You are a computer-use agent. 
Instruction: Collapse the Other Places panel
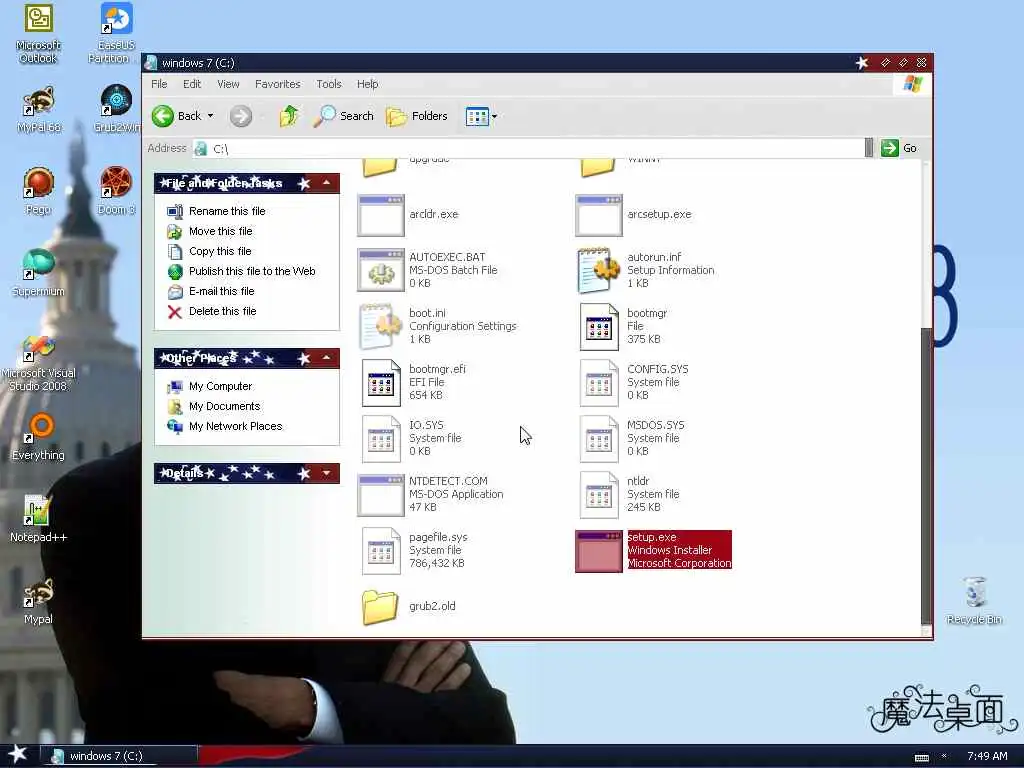[327, 358]
